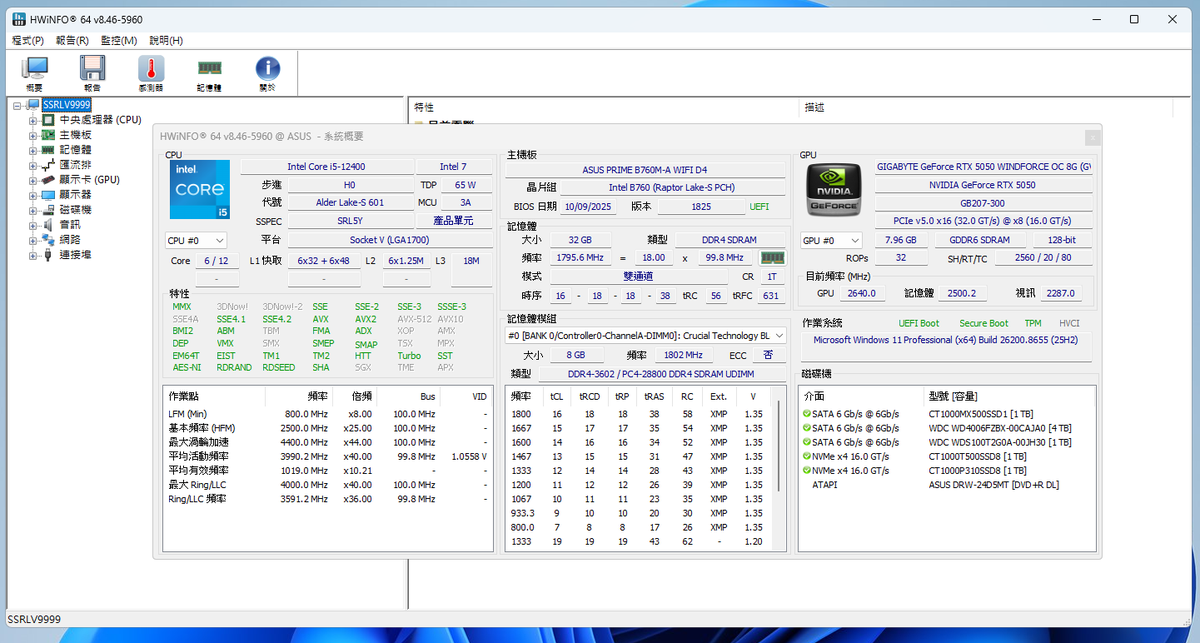Click the Intel Core i5 logo
This screenshot has width=1200, height=643.
pos(200,190)
